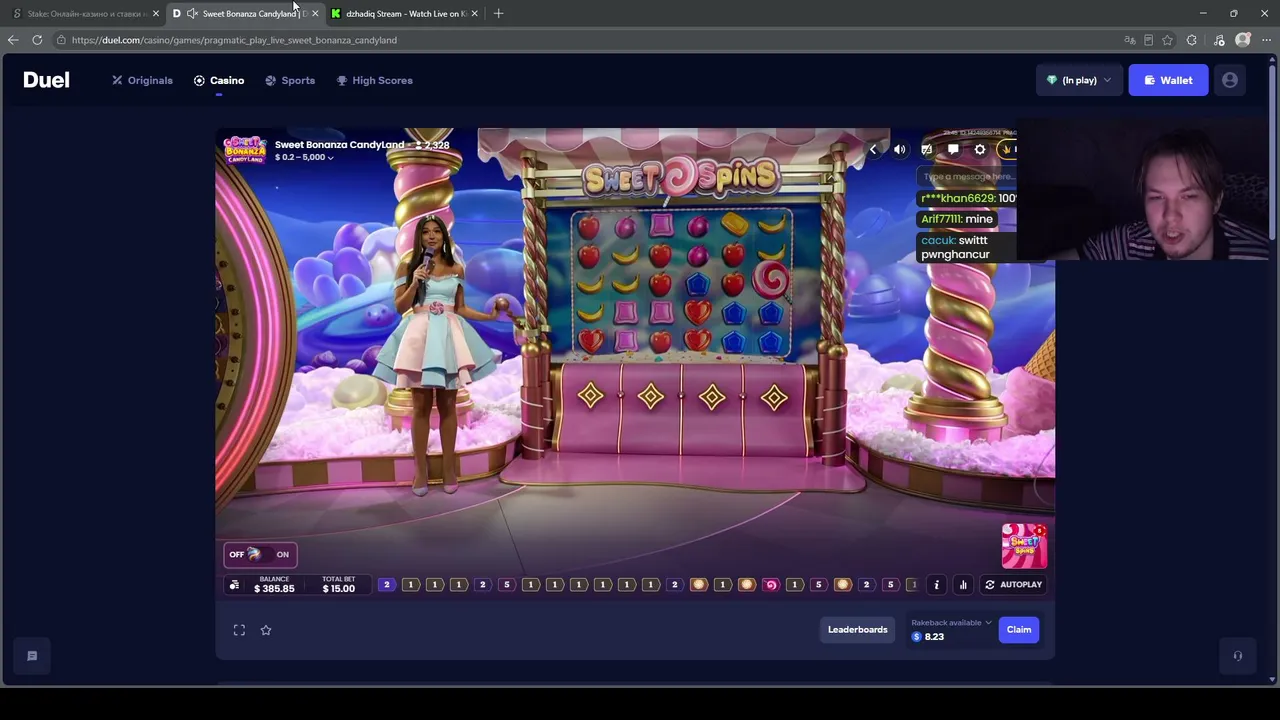Open the chat icon at bottom left
The height and width of the screenshot is (720, 1280).
[32, 656]
